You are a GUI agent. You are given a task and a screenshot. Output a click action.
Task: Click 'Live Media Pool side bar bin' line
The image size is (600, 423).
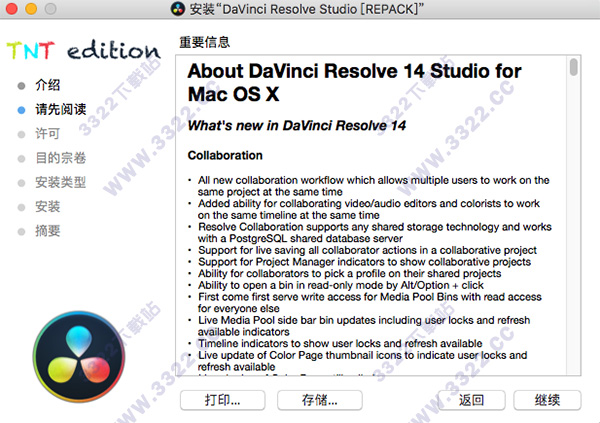tap(364, 326)
